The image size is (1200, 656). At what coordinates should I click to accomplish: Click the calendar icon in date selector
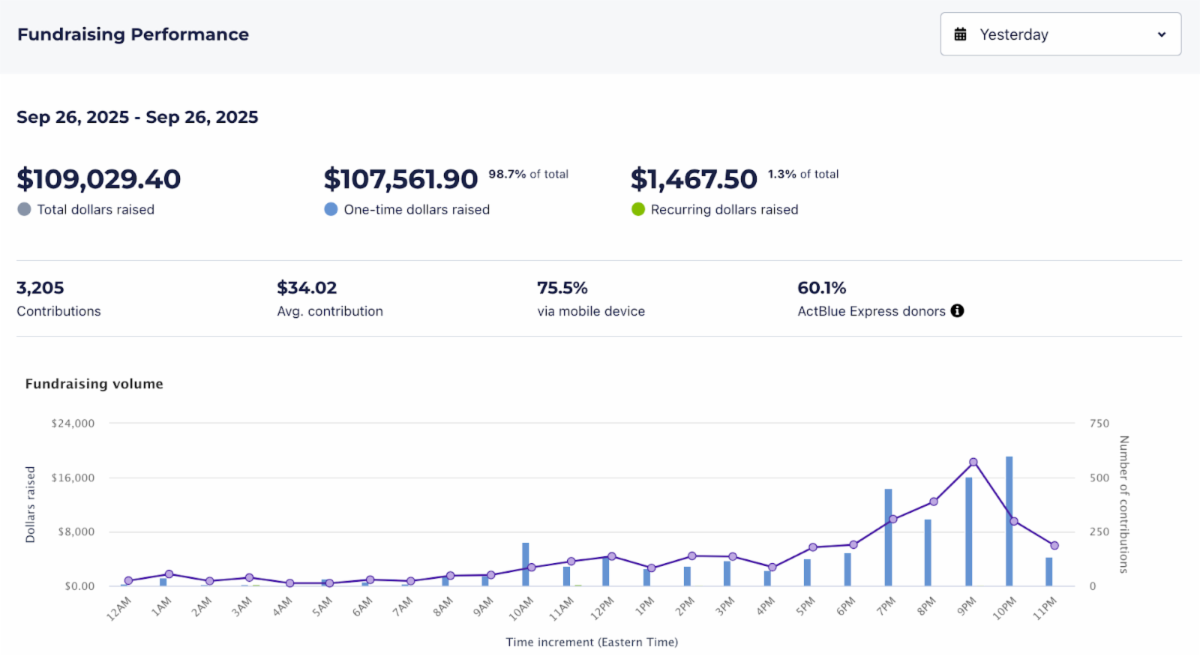961,34
